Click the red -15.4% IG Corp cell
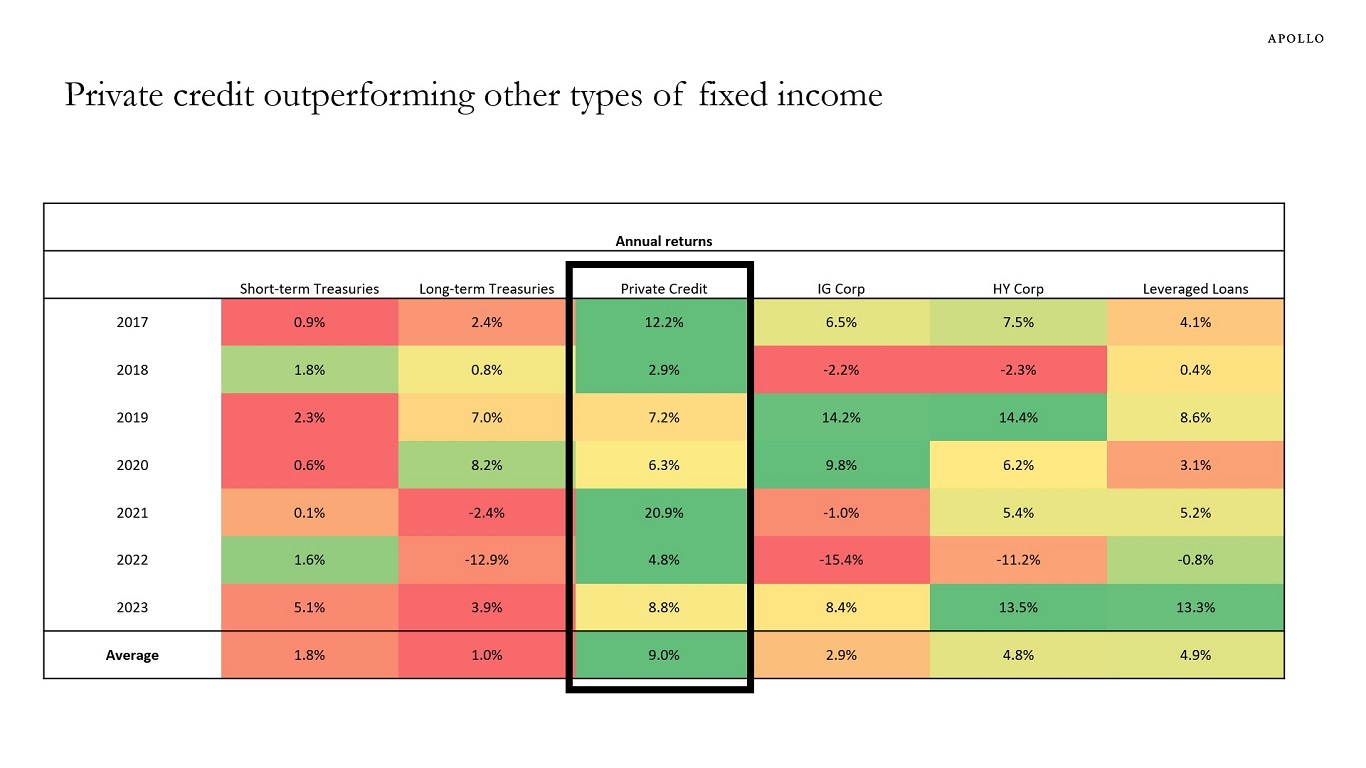 tap(840, 560)
